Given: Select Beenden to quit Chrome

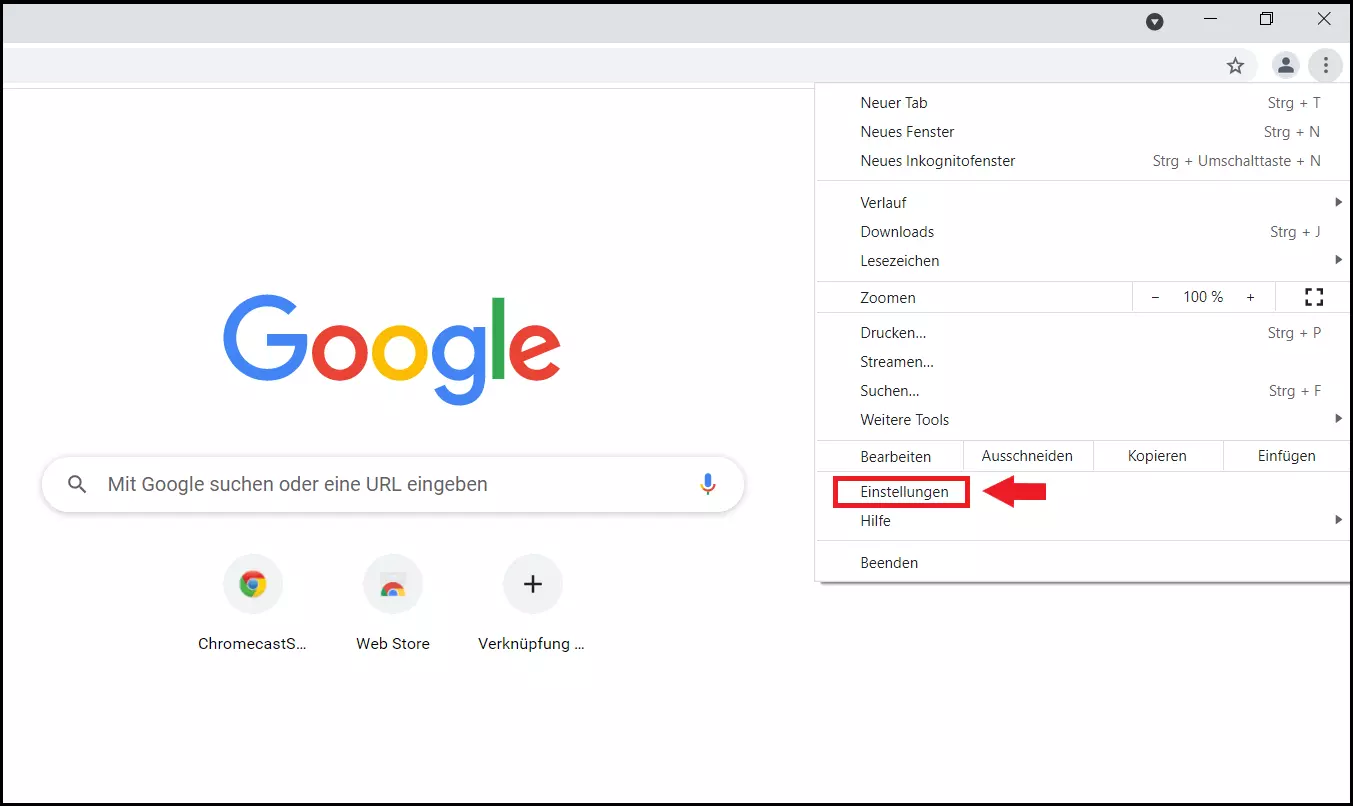Looking at the screenshot, I should pos(1084,563).
